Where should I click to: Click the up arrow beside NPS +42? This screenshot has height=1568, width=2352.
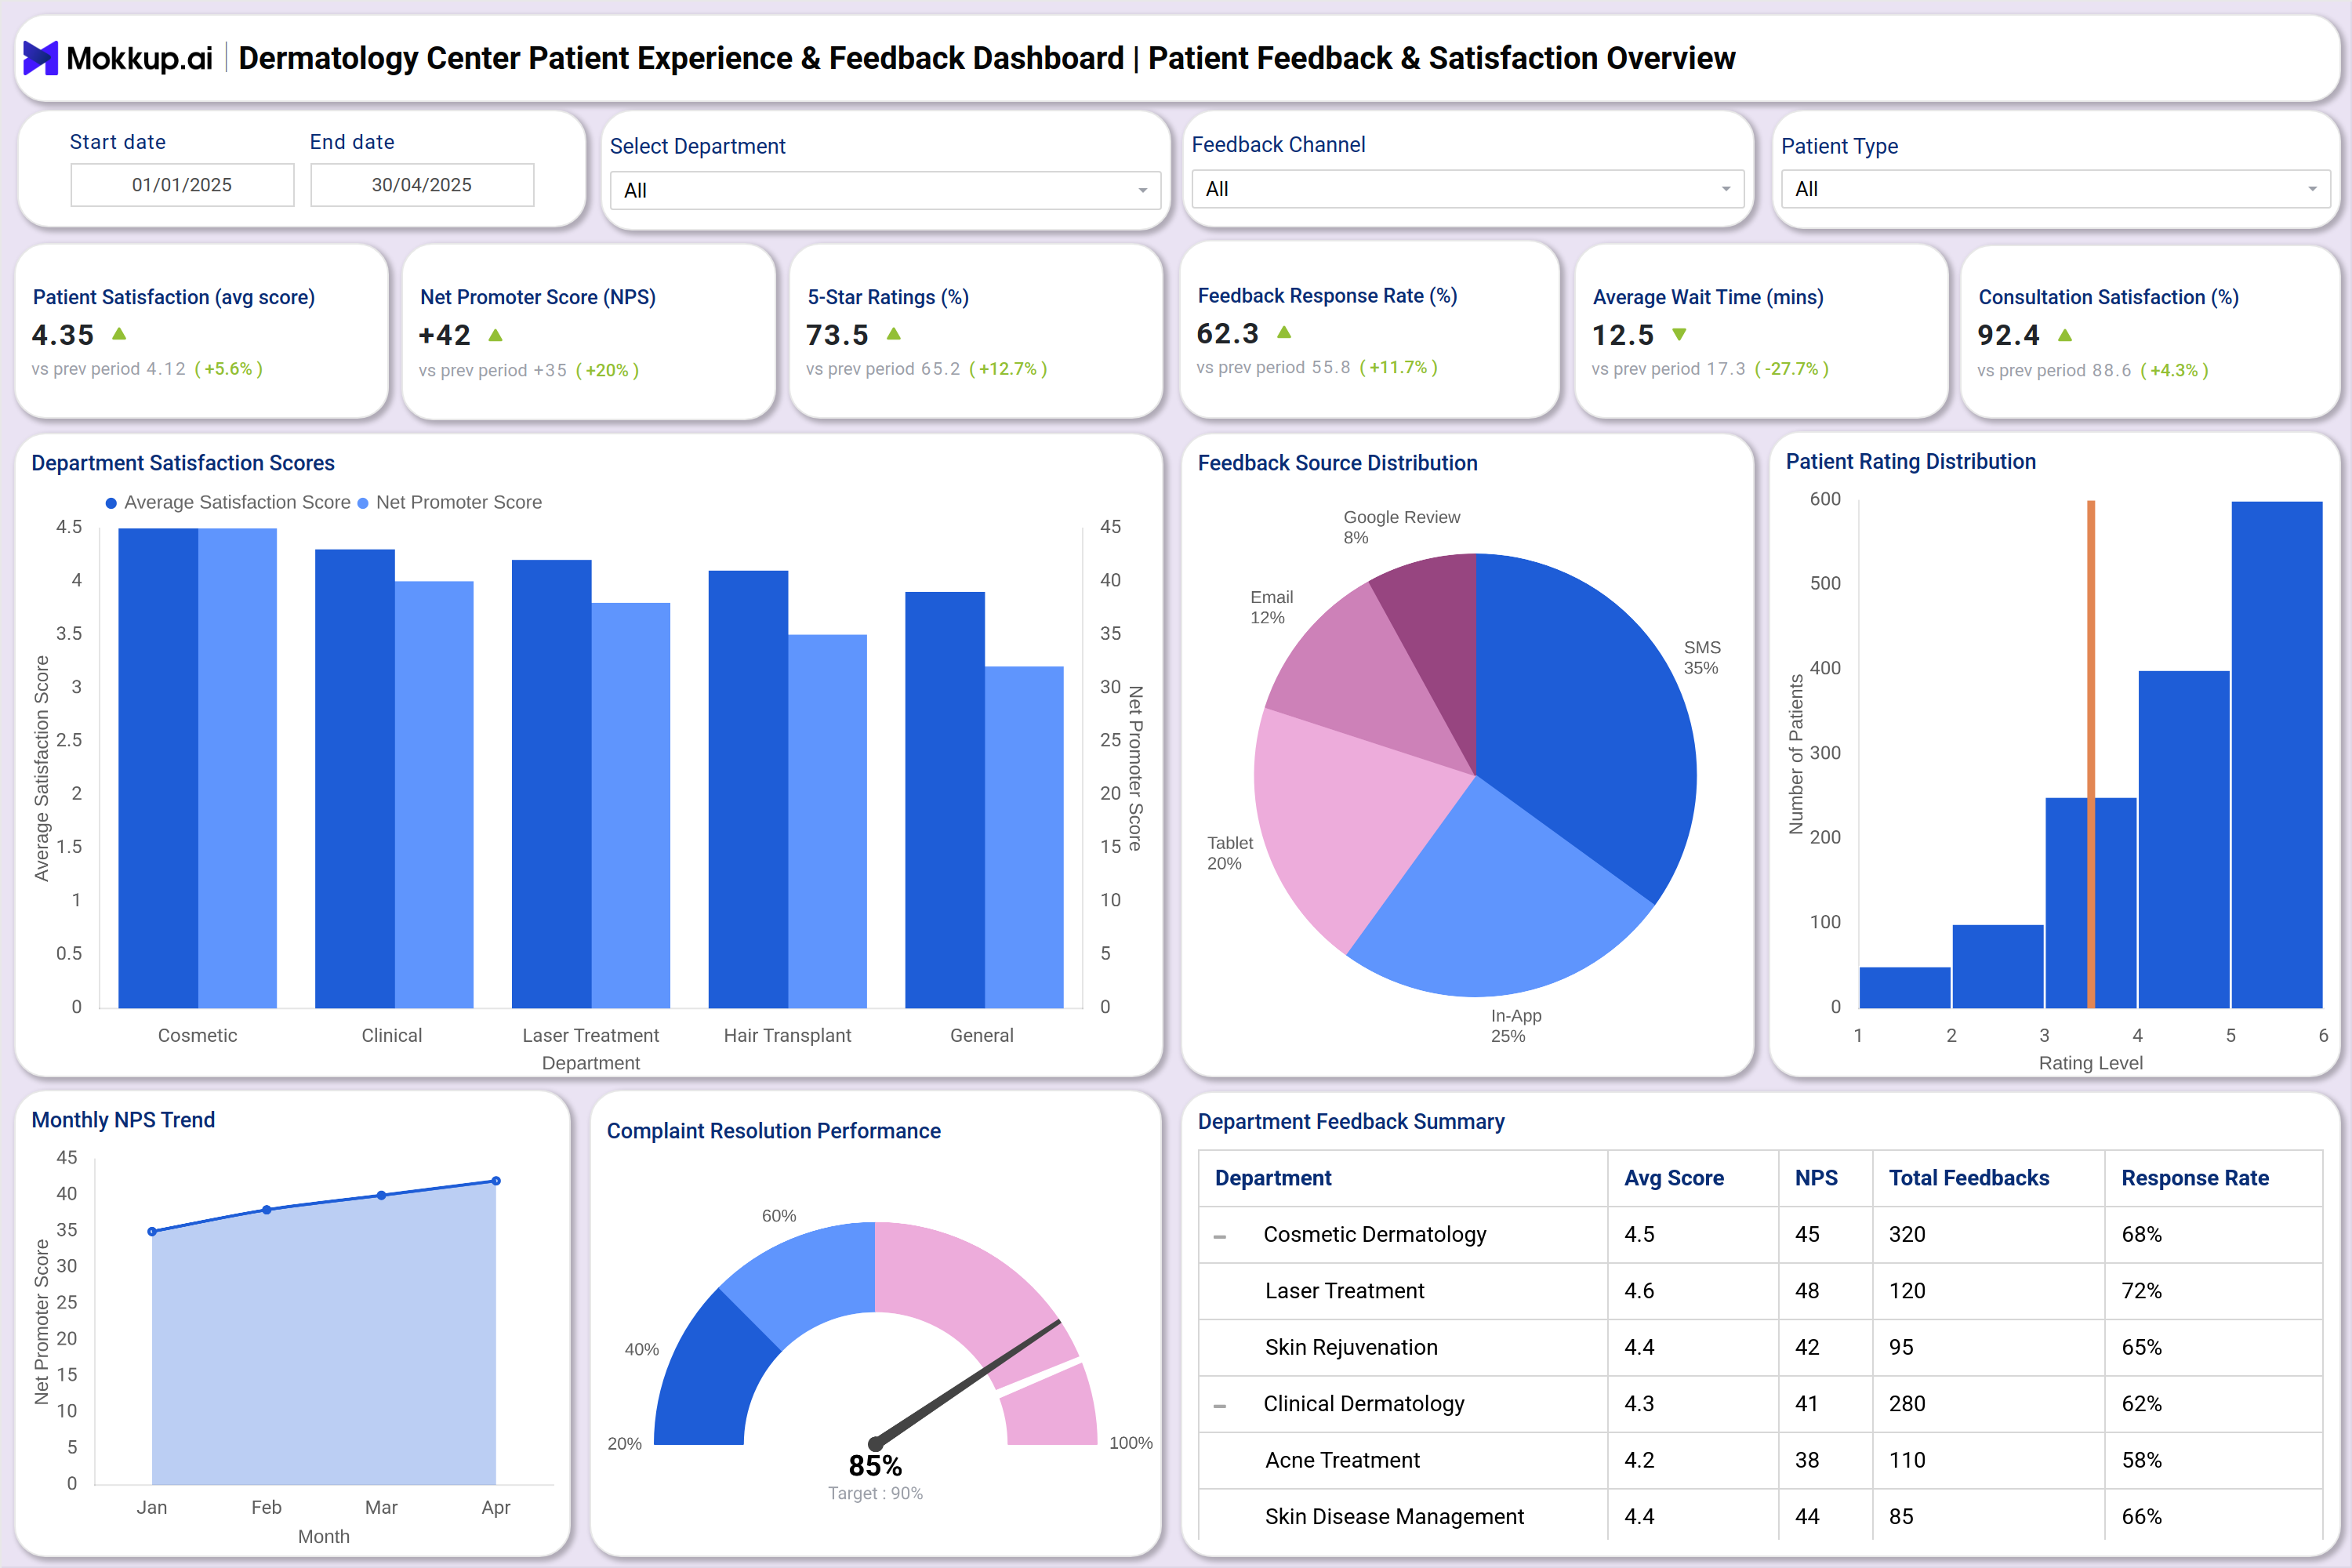coord(495,335)
